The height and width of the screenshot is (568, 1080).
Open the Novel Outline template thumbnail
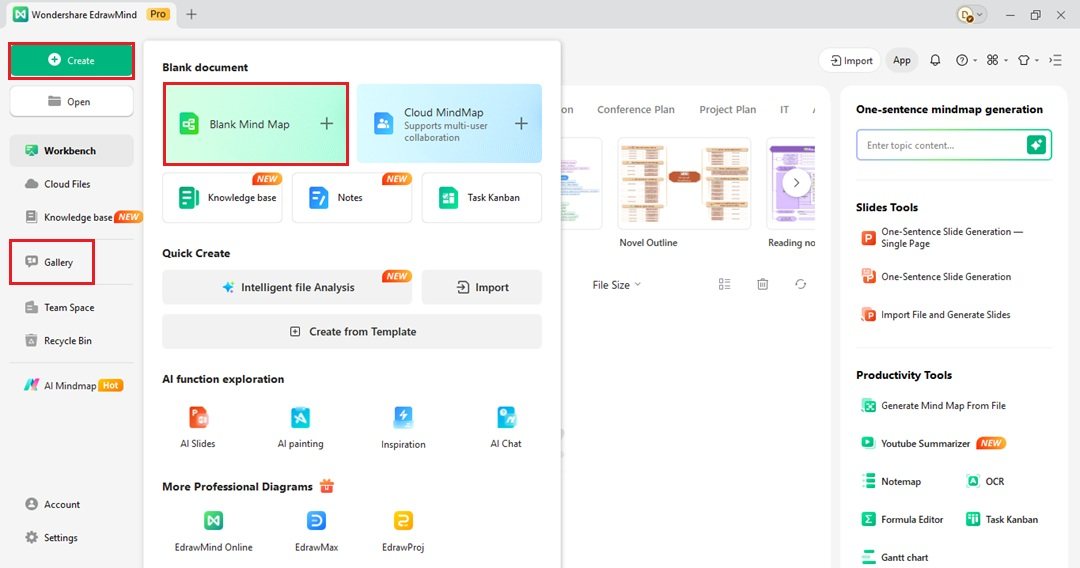[x=684, y=183]
